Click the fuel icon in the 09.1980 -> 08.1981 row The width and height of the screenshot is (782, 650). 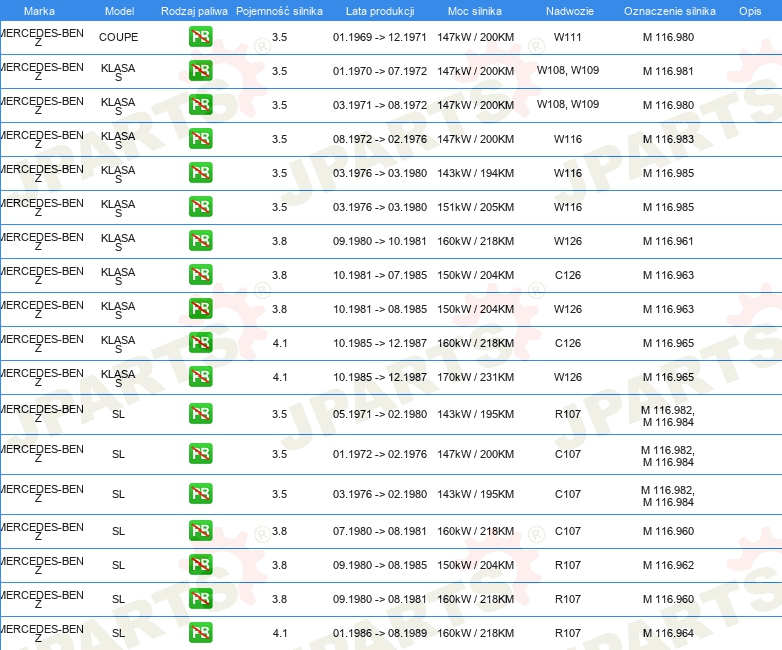coord(200,599)
